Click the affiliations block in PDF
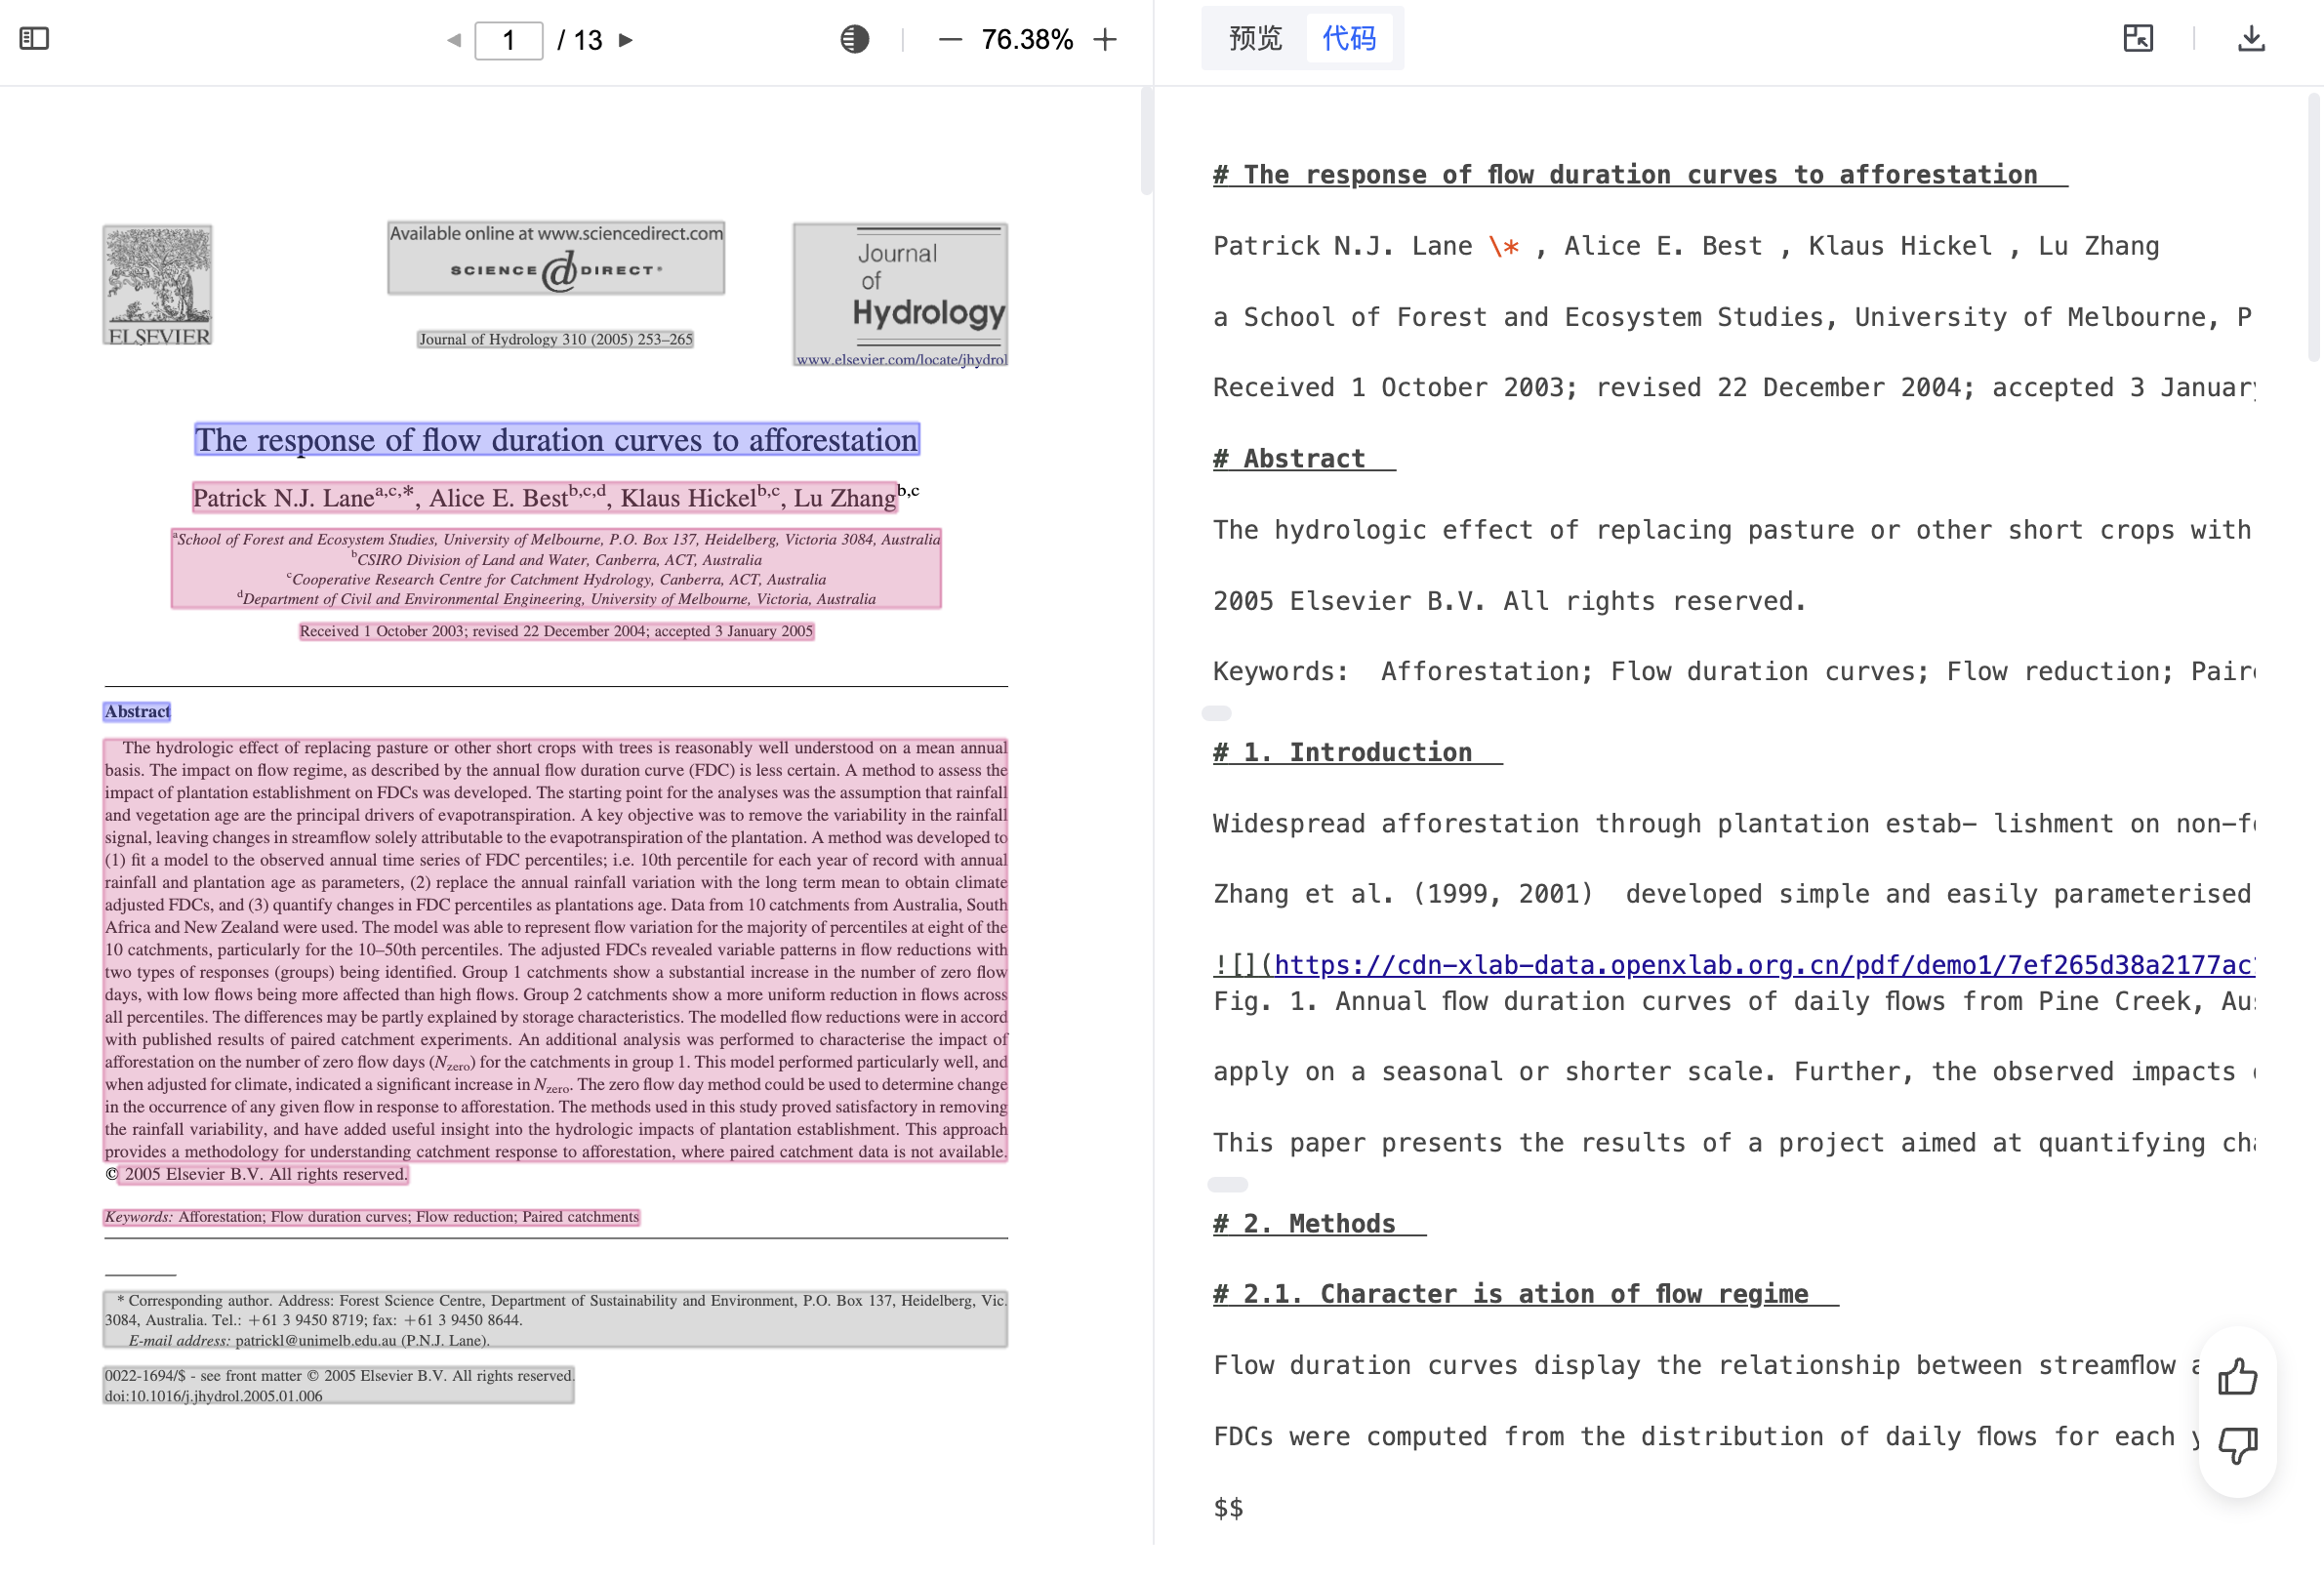The height and width of the screenshot is (1576, 2324). coord(556,568)
